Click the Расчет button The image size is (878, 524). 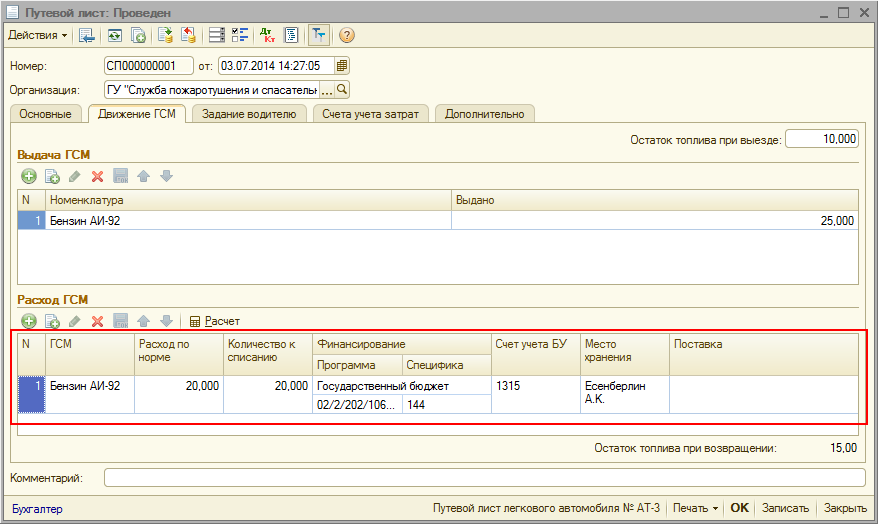pyautogui.click(x=214, y=321)
